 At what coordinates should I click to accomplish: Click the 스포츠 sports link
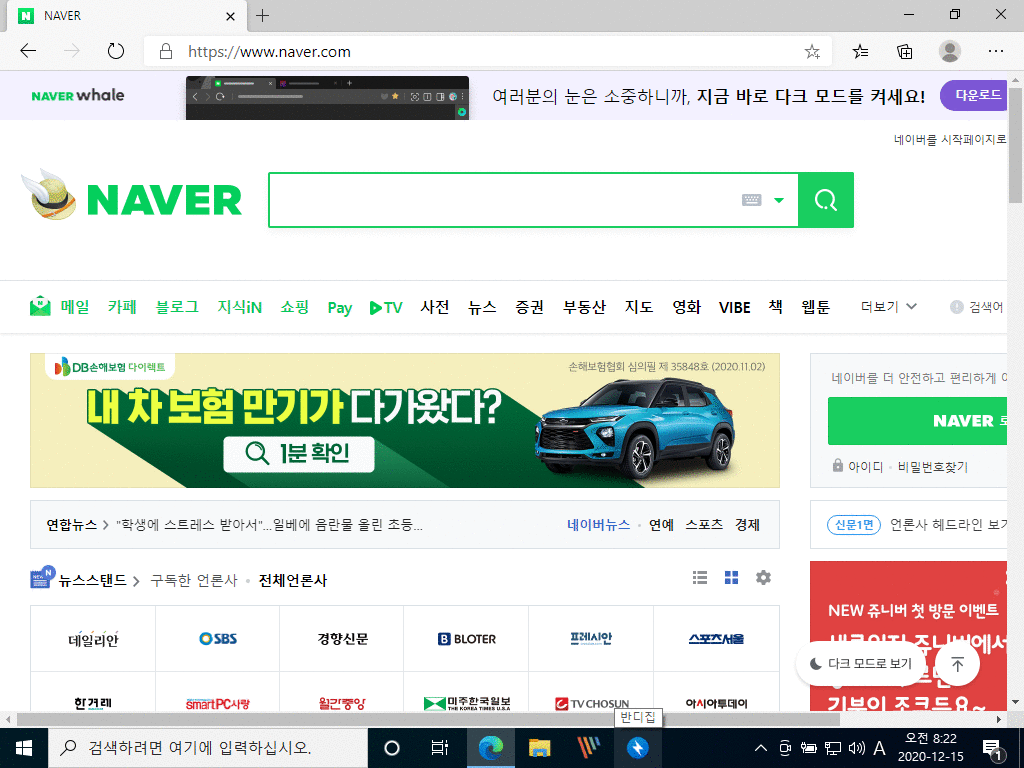click(704, 525)
